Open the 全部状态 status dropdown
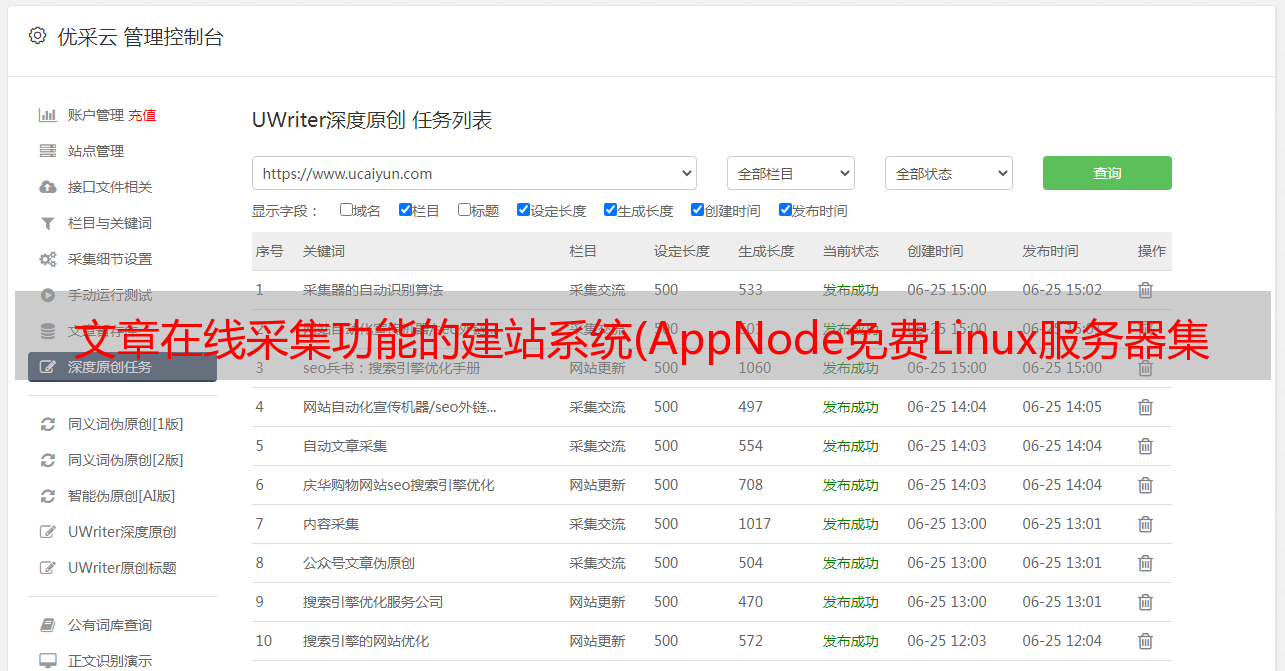This screenshot has height=671, width=1285. coord(948,173)
